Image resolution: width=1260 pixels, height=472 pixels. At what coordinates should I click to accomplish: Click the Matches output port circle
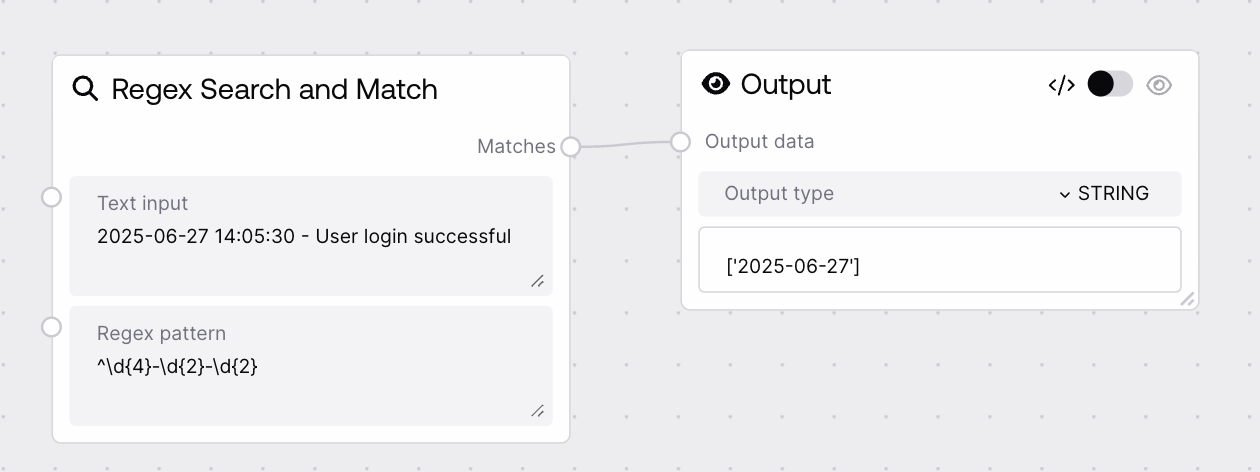(x=570, y=147)
